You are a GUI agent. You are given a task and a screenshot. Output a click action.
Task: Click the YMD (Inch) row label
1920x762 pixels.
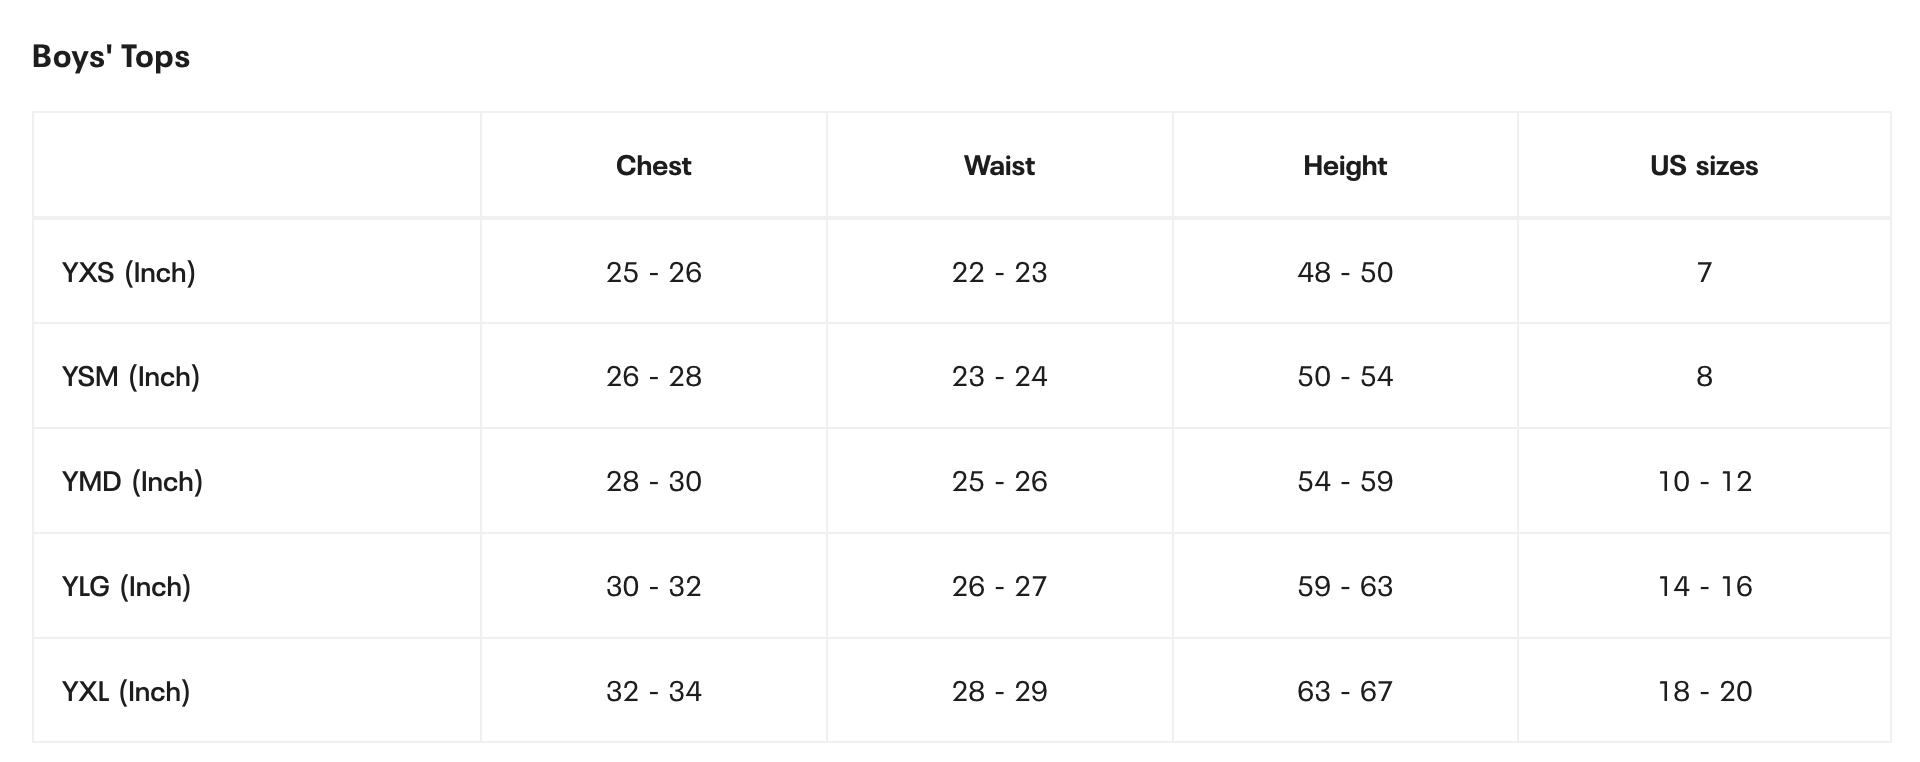point(132,482)
